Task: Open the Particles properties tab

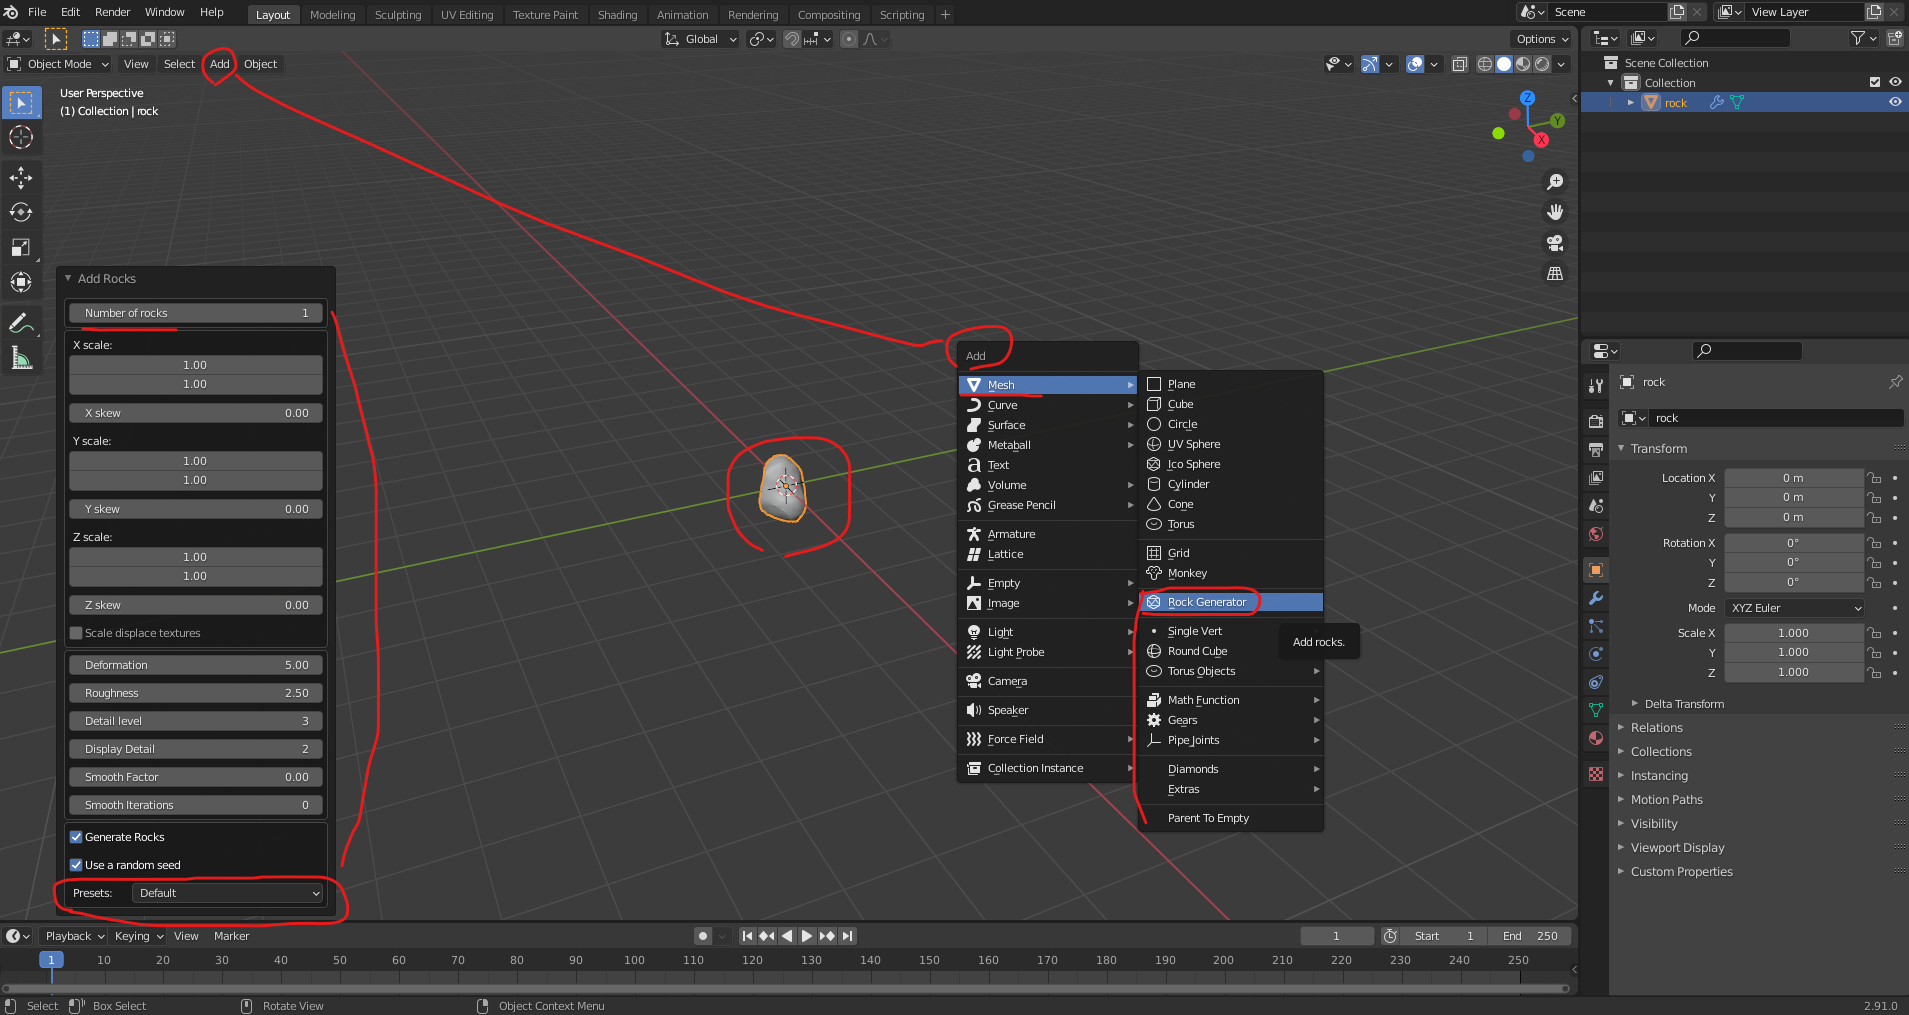Action: tap(1596, 626)
